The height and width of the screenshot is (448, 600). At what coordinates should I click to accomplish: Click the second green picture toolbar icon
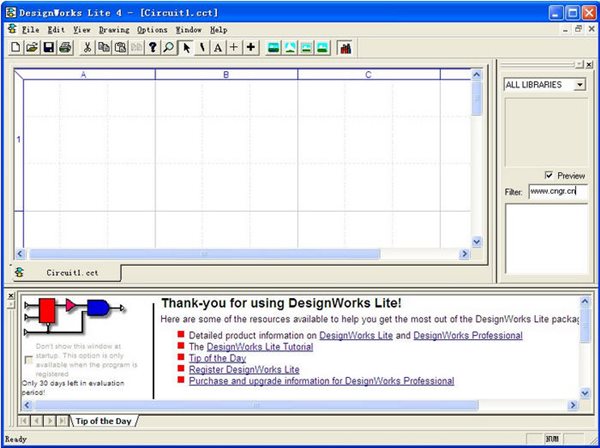point(290,47)
